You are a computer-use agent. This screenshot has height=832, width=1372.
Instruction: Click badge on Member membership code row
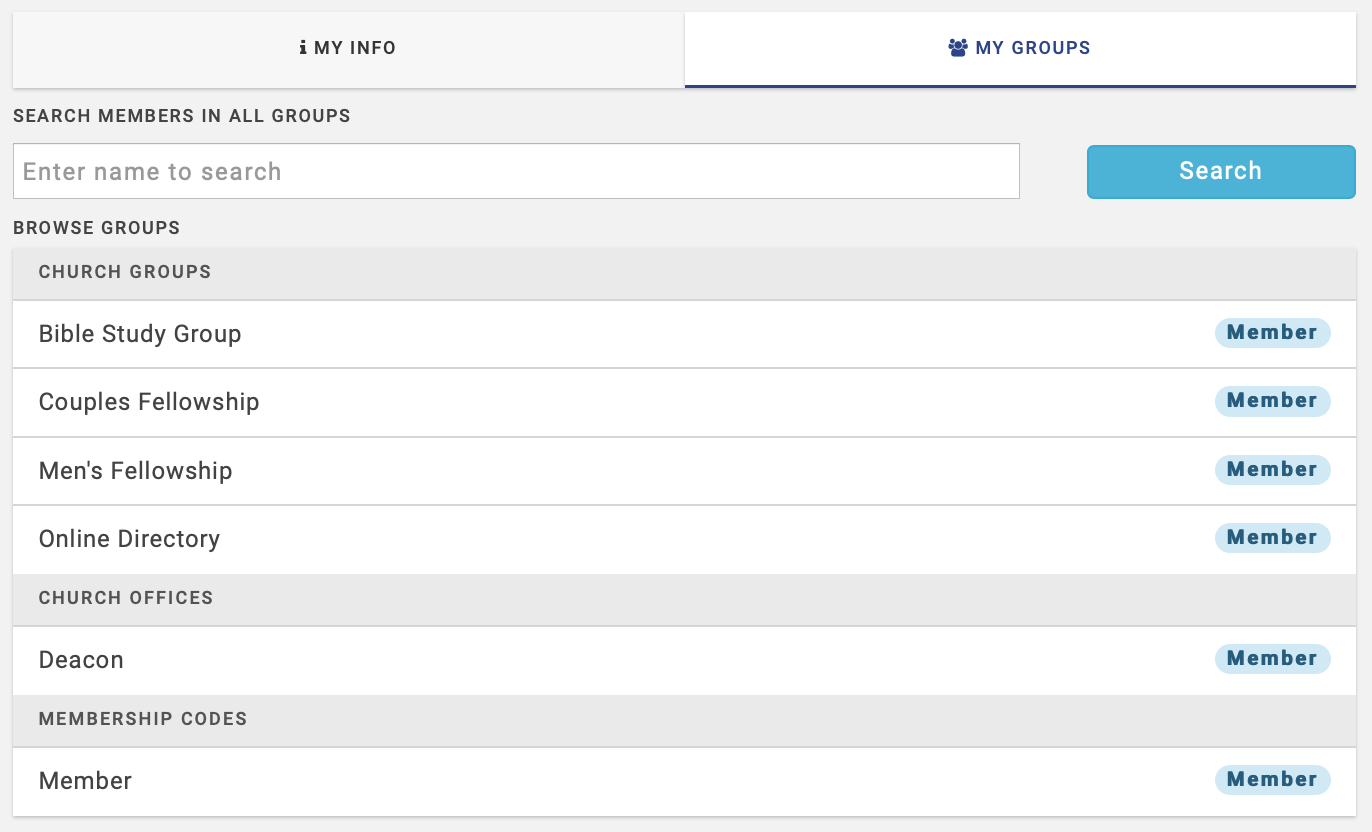click(x=1272, y=780)
